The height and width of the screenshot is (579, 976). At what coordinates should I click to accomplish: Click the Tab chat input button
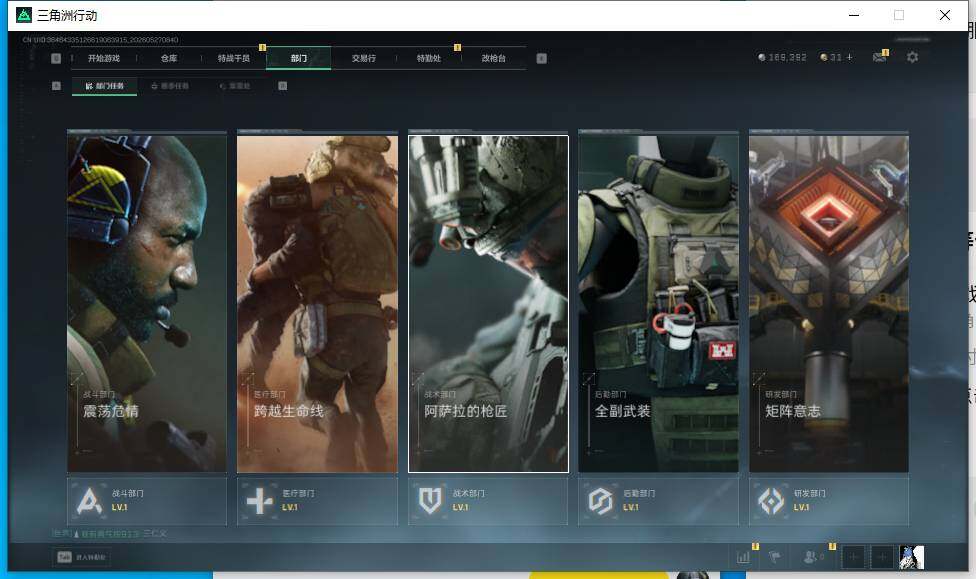(x=82, y=557)
